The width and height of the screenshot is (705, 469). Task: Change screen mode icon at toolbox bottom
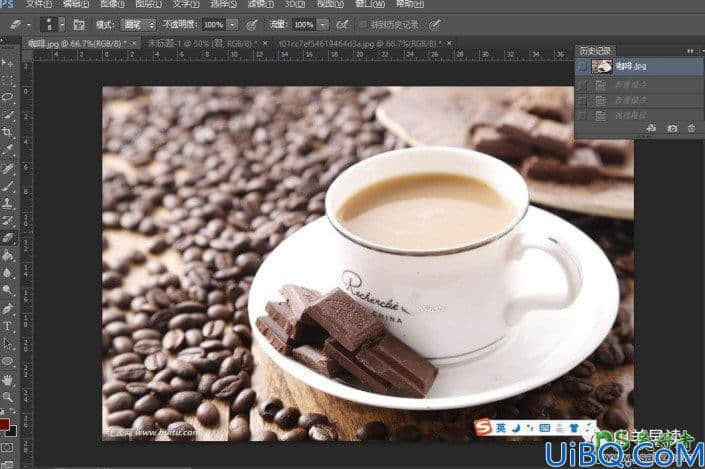(7, 464)
